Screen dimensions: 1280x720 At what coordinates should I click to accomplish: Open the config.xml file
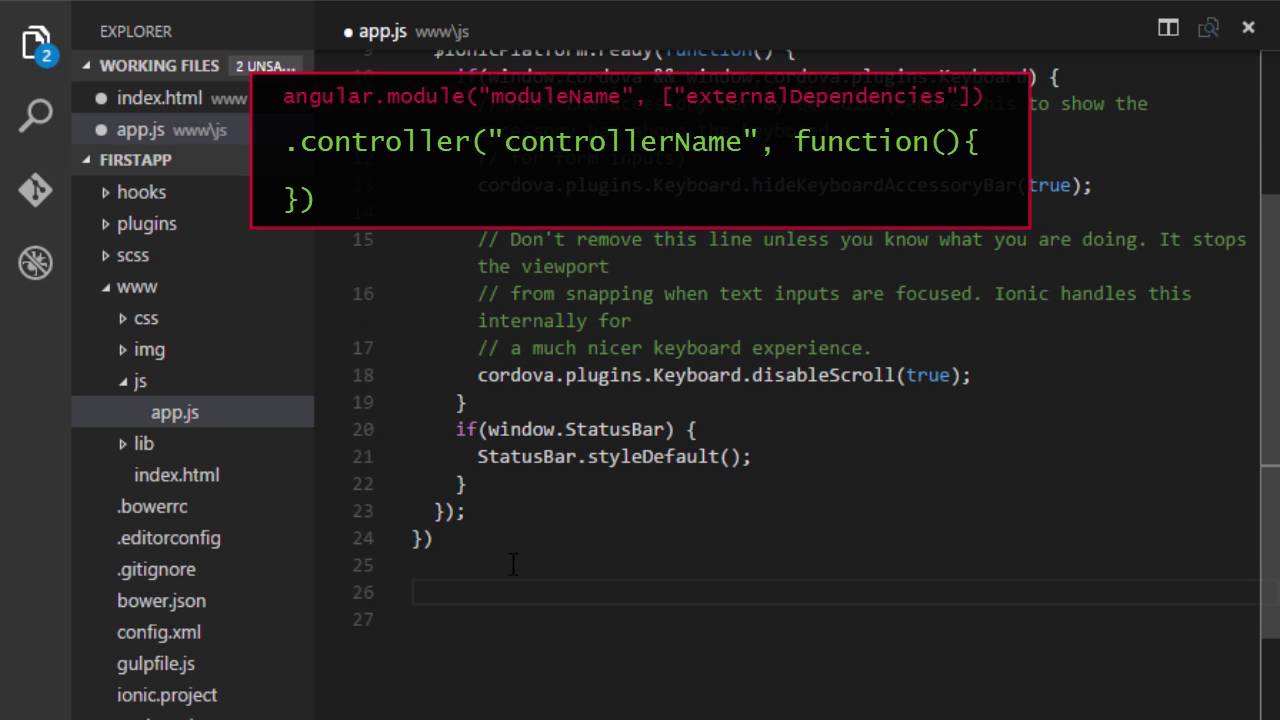(x=159, y=633)
